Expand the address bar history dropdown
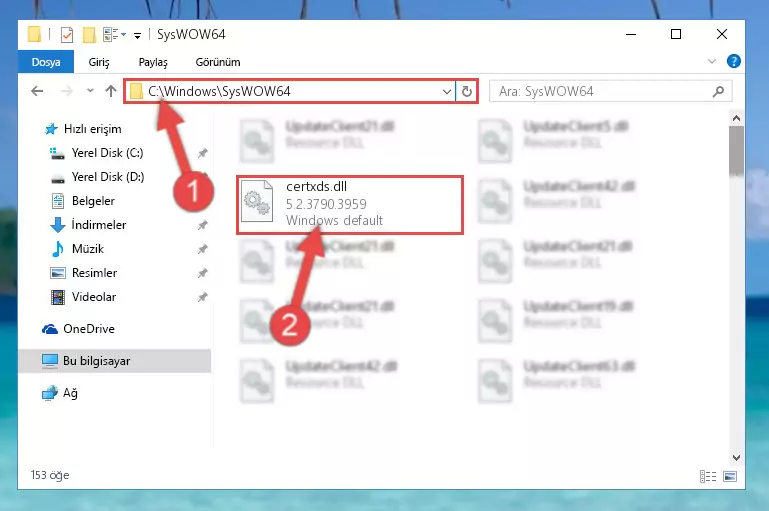769x511 pixels. click(447, 91)
